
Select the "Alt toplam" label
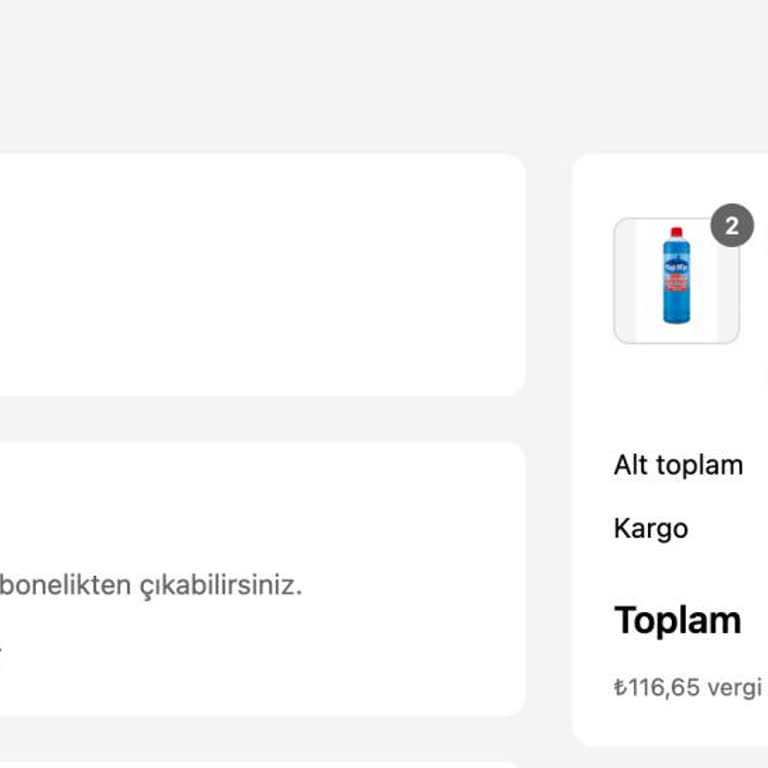click(678, 465)
